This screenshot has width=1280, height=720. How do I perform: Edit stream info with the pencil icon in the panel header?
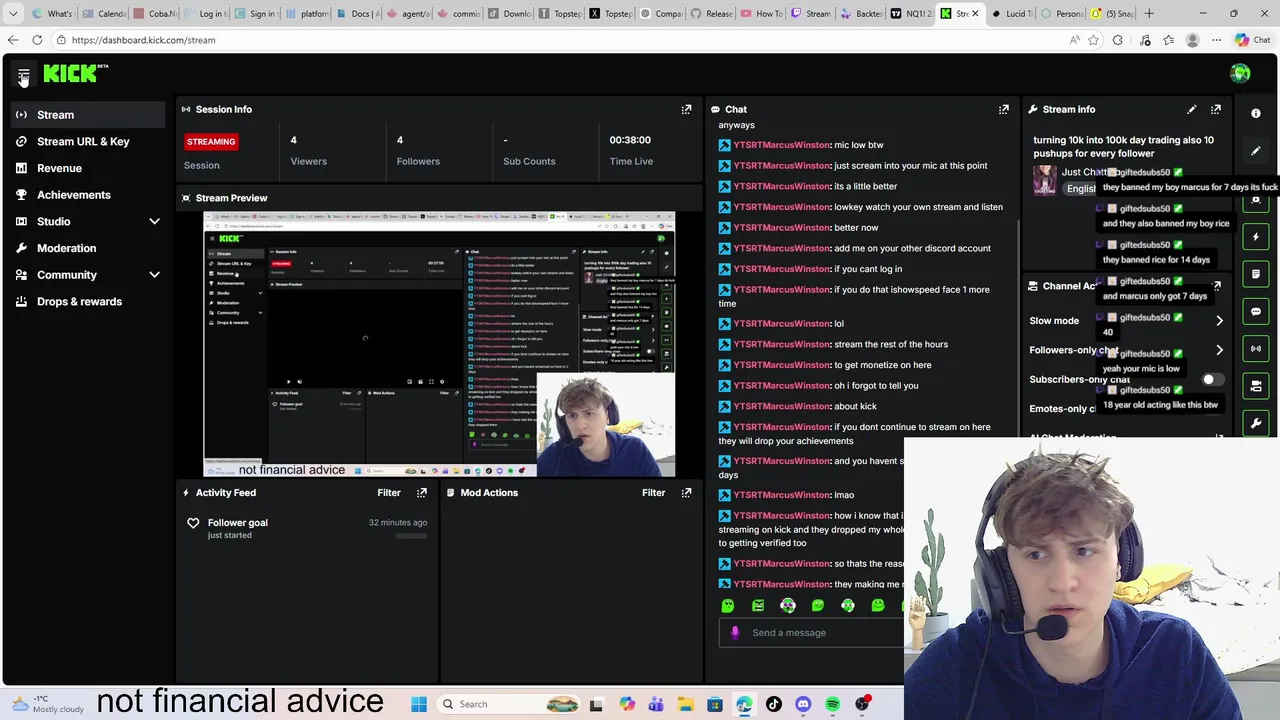[1191, 109]
